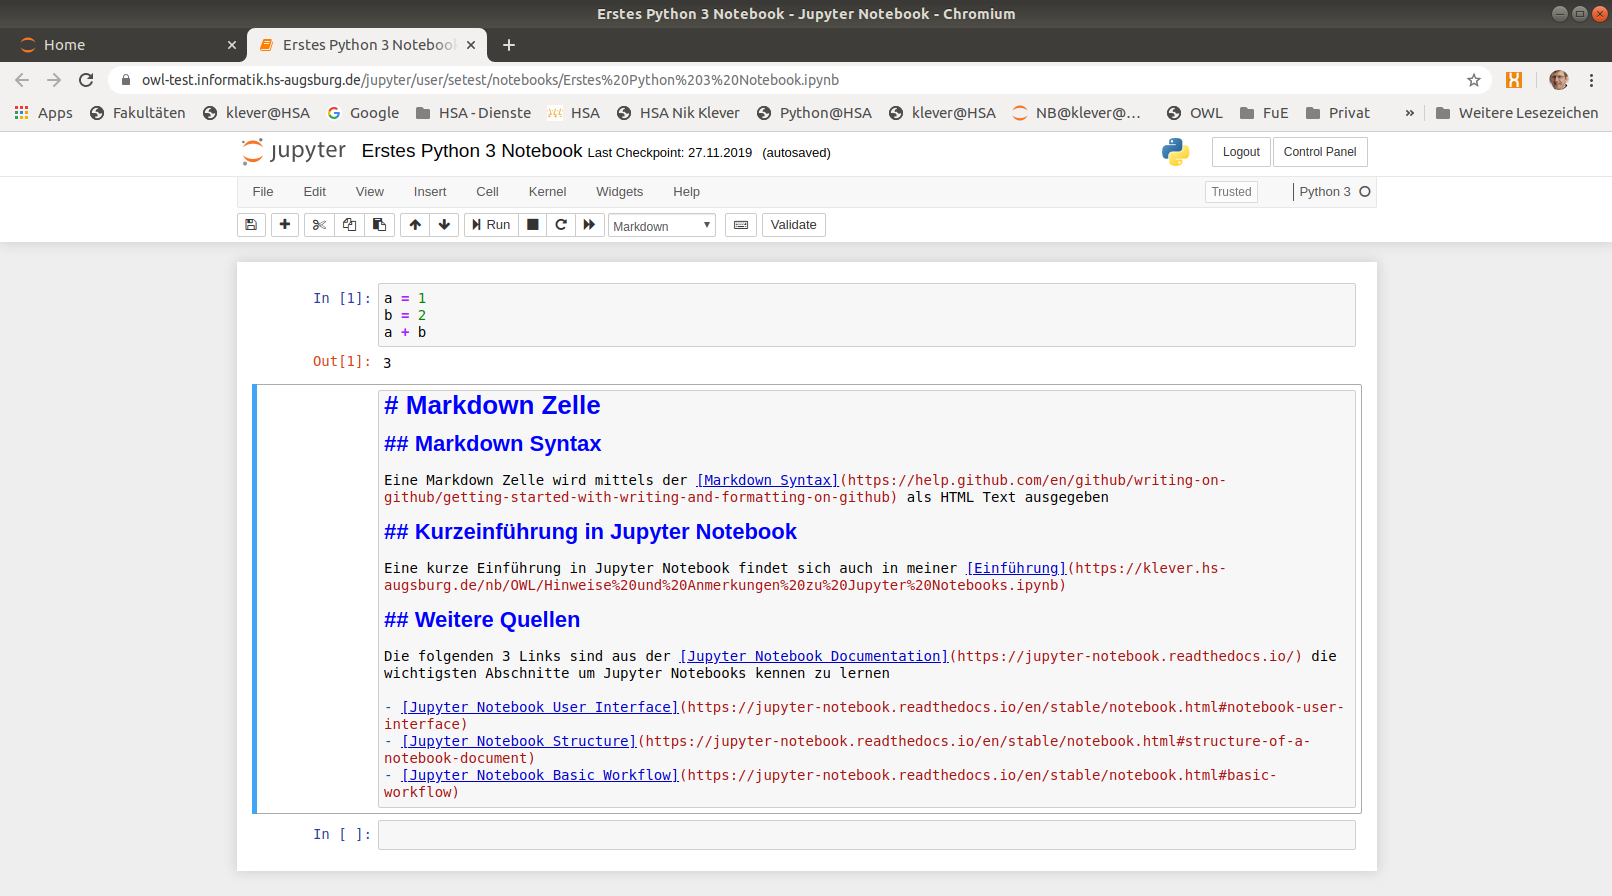Open the user profile avatar
1612x896 pixels.
[1558, 80]
